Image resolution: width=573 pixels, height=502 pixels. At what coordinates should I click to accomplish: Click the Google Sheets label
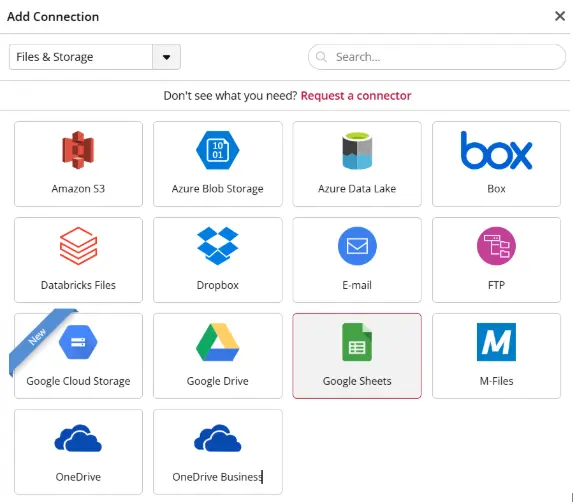(357, 381)
